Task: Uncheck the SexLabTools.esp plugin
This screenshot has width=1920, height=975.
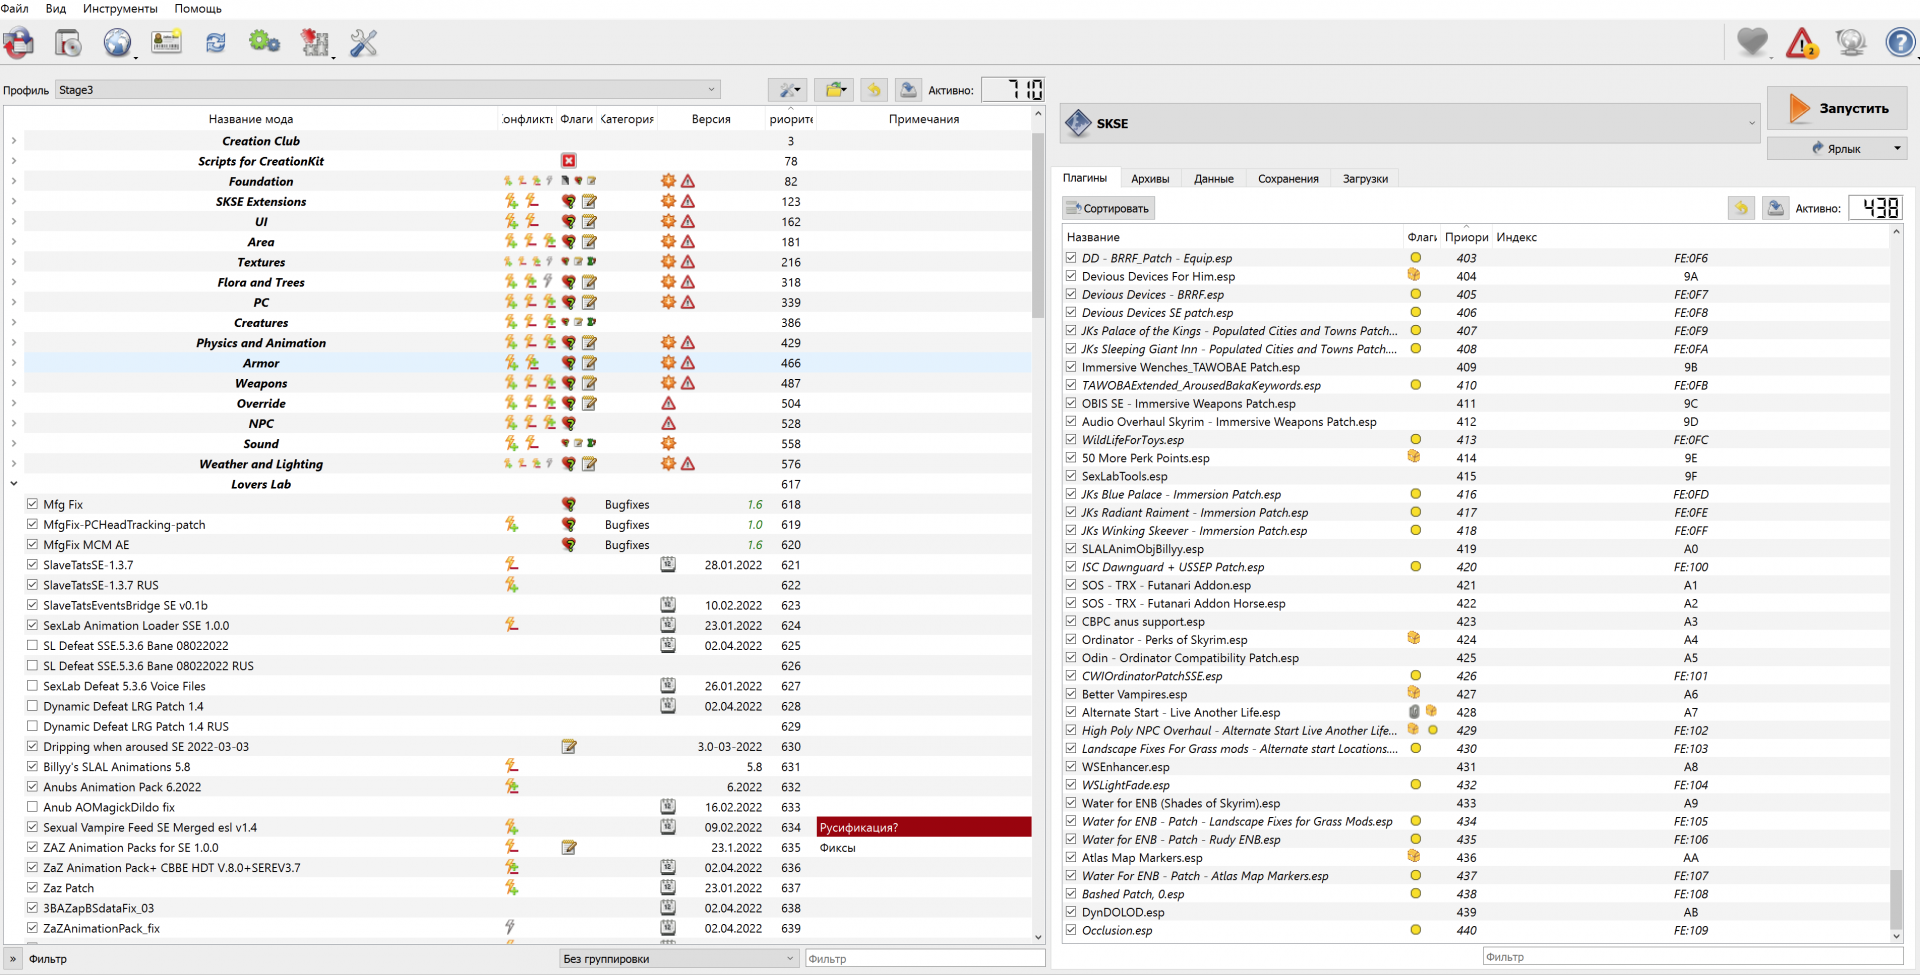Action: click(x=1071, y=476)
